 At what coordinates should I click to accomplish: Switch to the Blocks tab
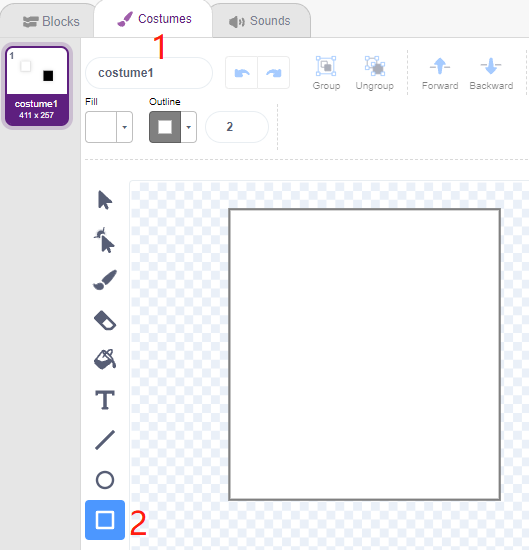point(51,21)
